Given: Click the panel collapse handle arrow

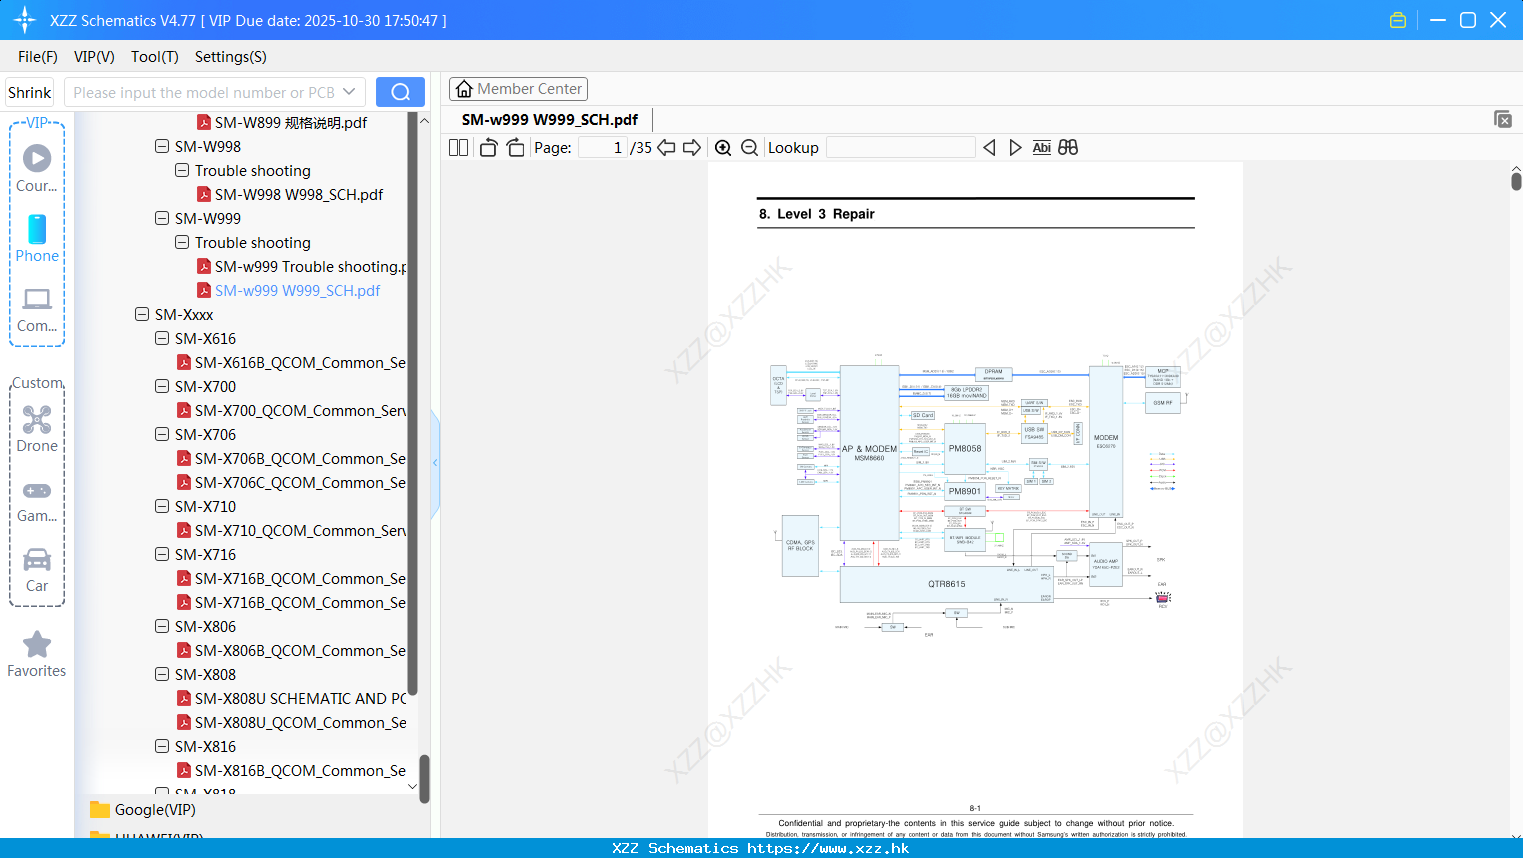Looking at the screenshot, I should (435, 463).
